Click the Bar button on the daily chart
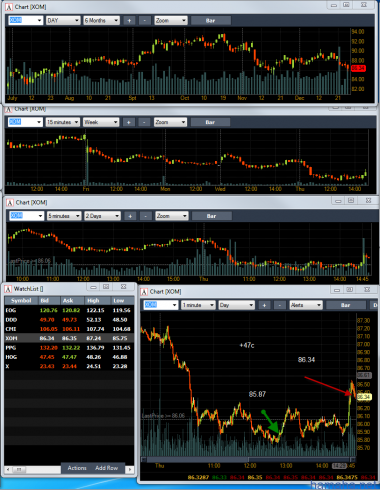This screenshot has height=490, width=380. [x=210, y=21]
